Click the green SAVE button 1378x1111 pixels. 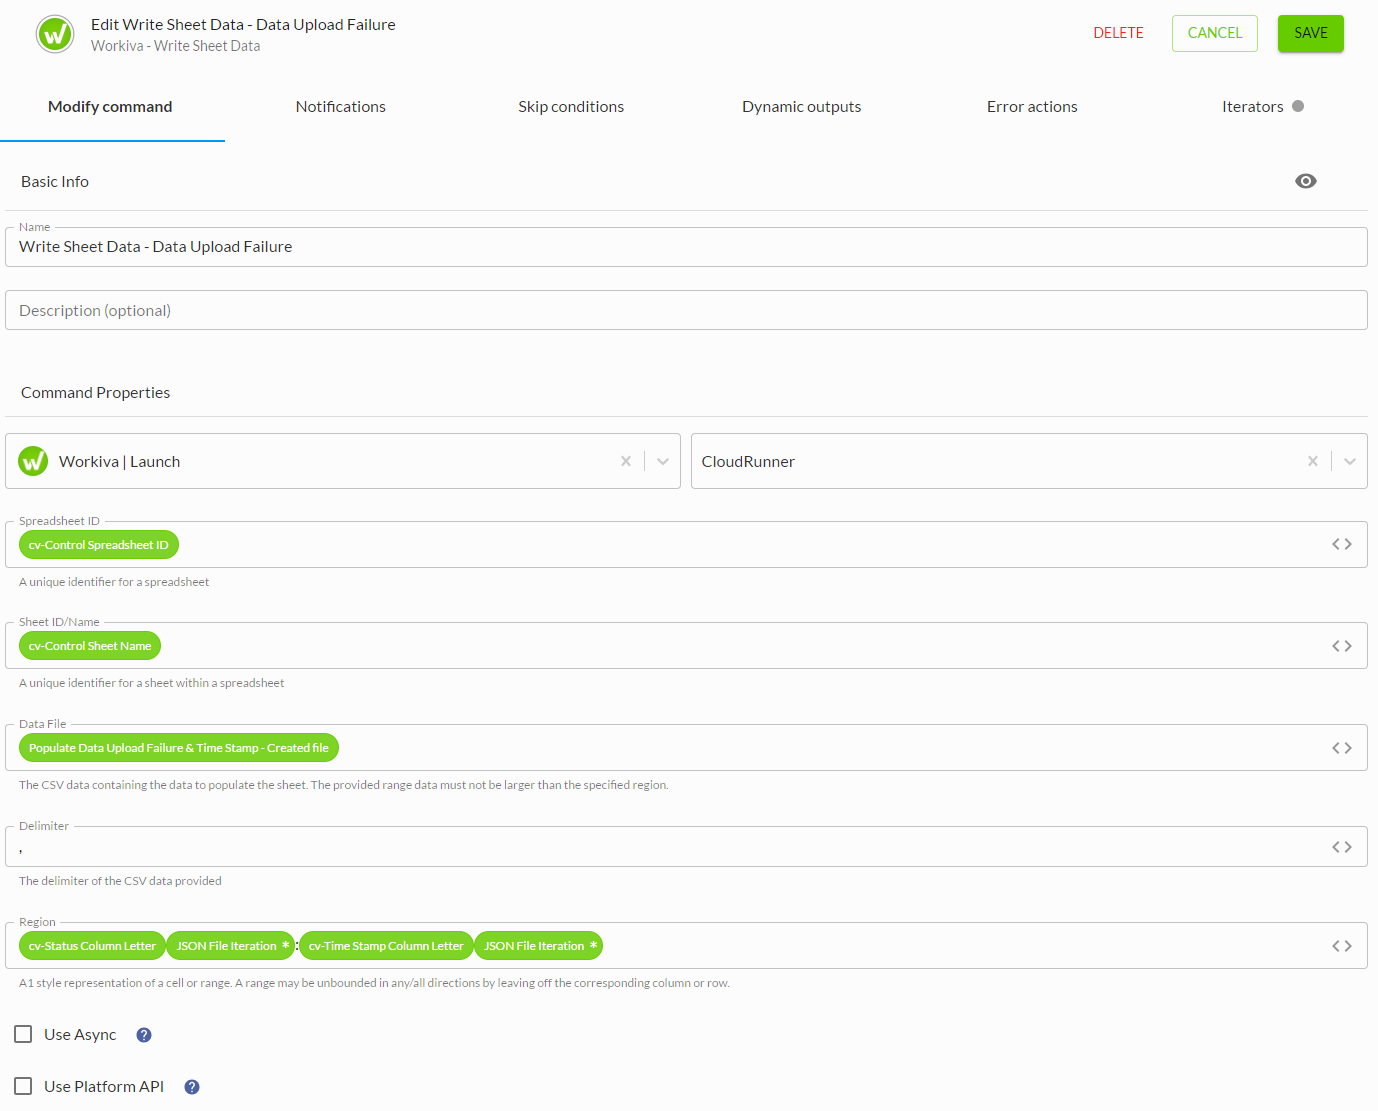[1311, 33]
